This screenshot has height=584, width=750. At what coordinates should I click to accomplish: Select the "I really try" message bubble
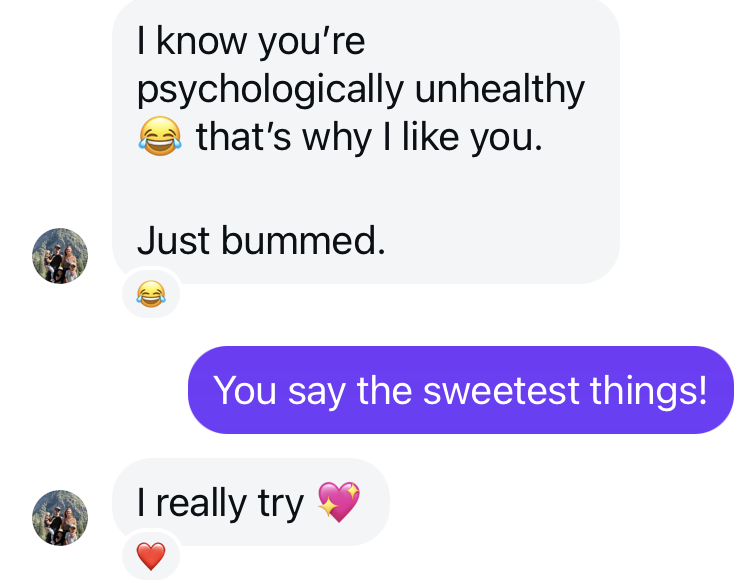(250, 502)
